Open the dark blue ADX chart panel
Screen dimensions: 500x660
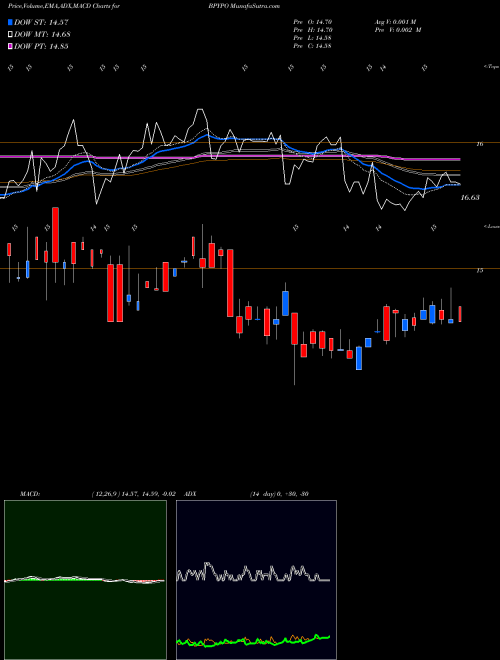click(x=256, y=580)
